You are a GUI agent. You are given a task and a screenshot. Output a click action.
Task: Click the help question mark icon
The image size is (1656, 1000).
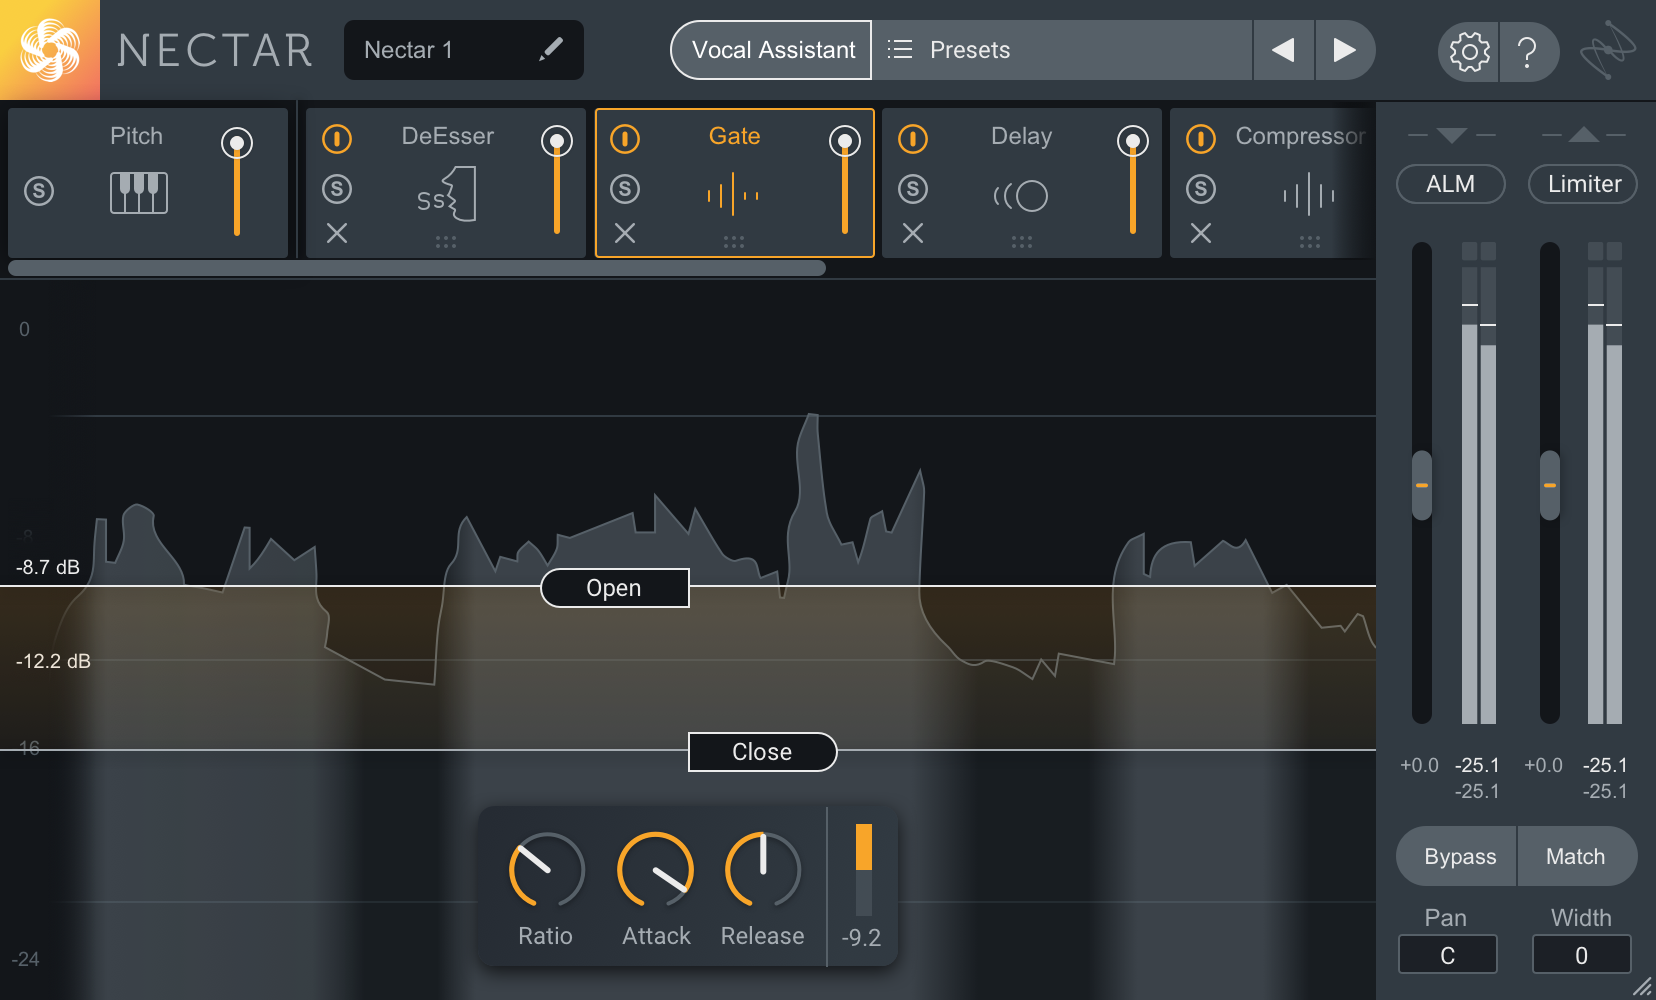click(1527, 51)
